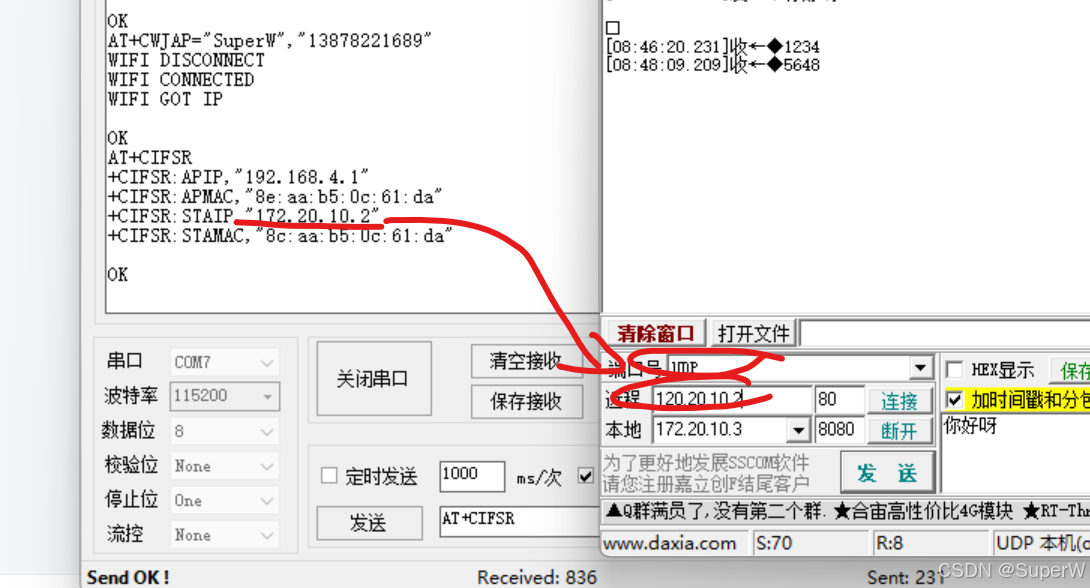Click the scrolling ad text about 4G模块
1090x588 pixels.
[x=845, y=512]
